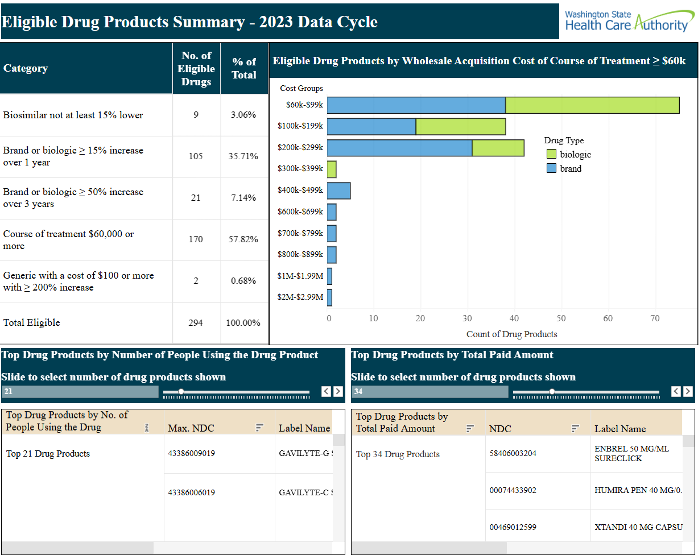Select the biologic legend color swatch
Screen dimensions: 700x555
click(551, 154)
